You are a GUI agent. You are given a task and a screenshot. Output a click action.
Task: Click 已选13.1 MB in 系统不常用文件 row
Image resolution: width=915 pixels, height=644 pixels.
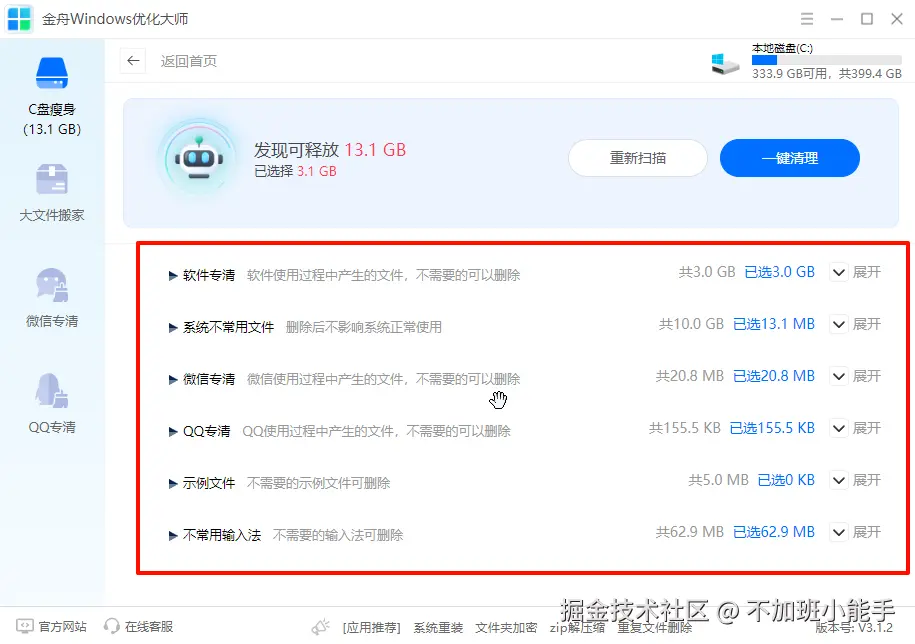click(774, 324)
